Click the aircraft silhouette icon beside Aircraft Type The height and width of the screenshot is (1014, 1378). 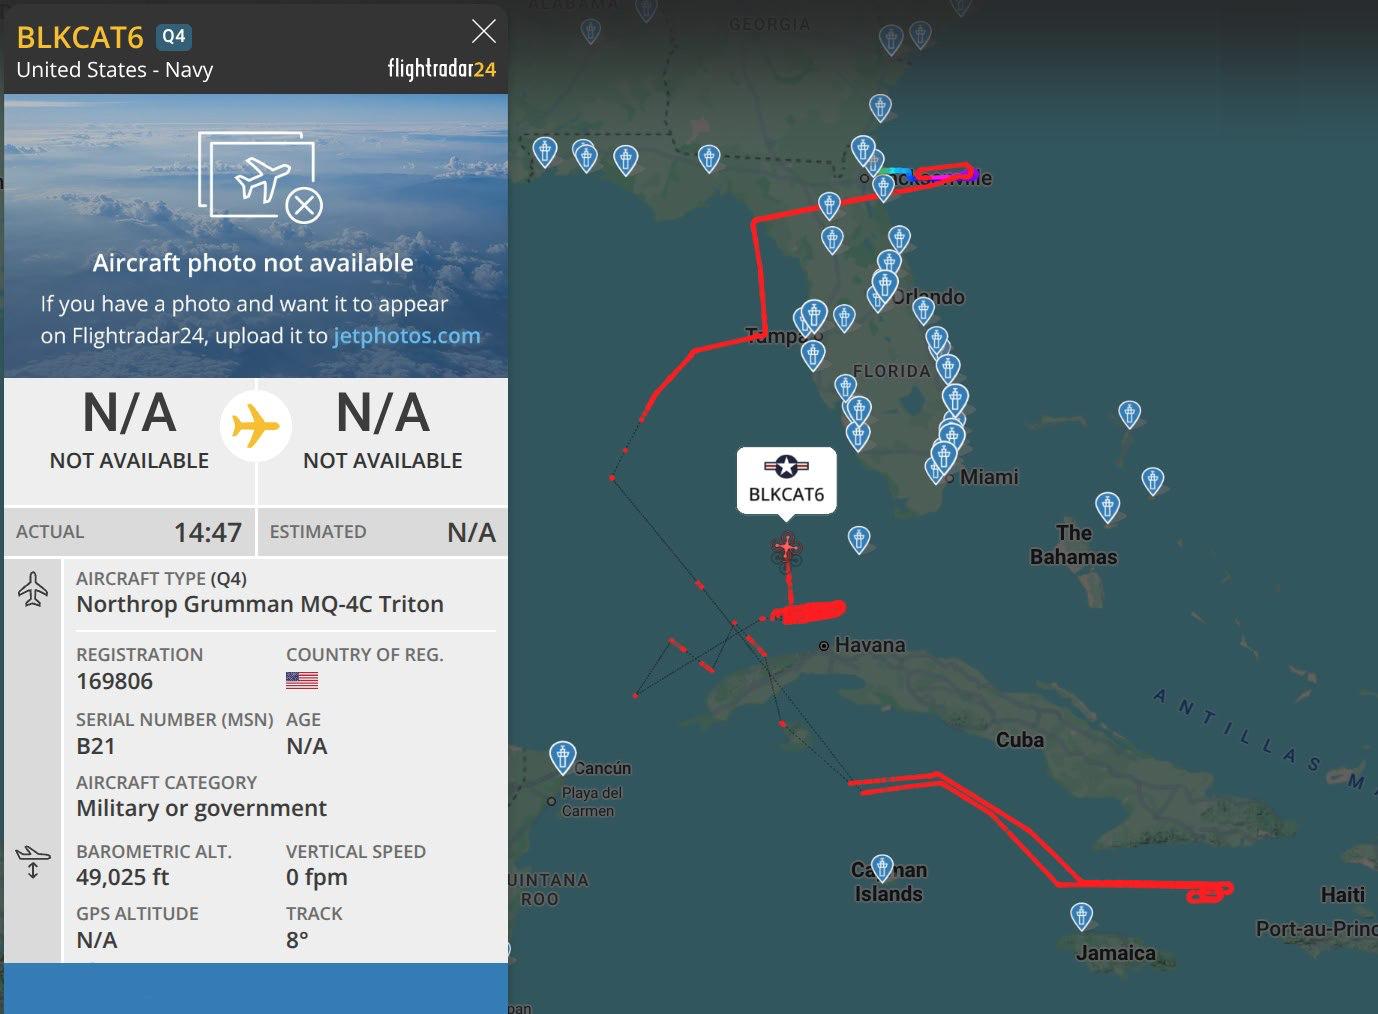tap(33, 590)
